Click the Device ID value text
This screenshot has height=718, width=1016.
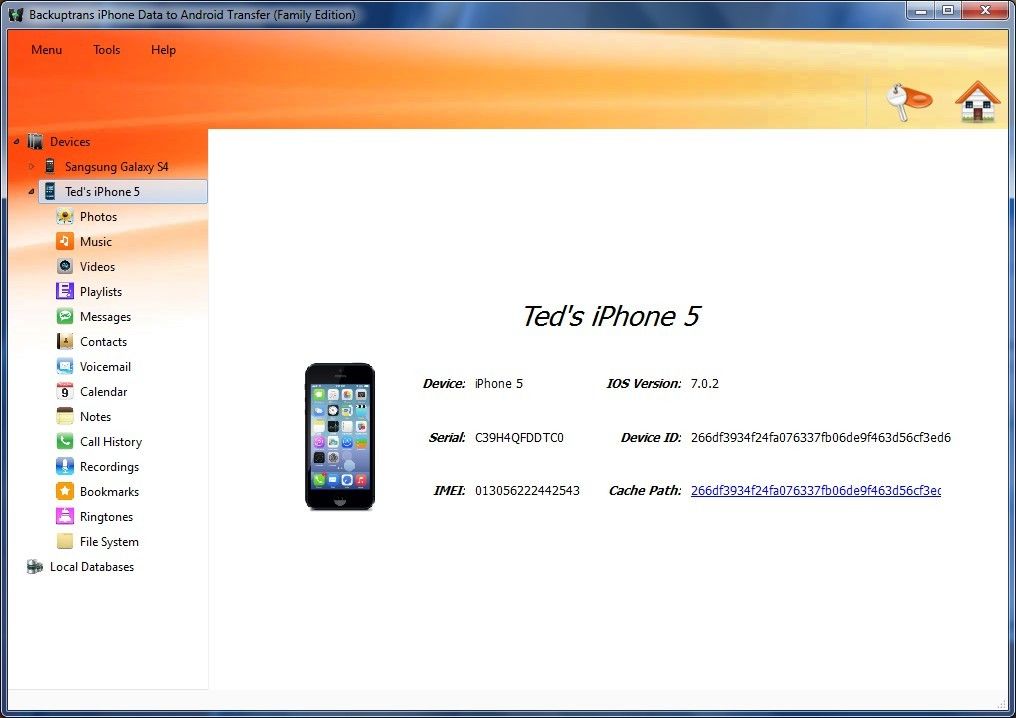pyautogui.click(x=821, y=437)
